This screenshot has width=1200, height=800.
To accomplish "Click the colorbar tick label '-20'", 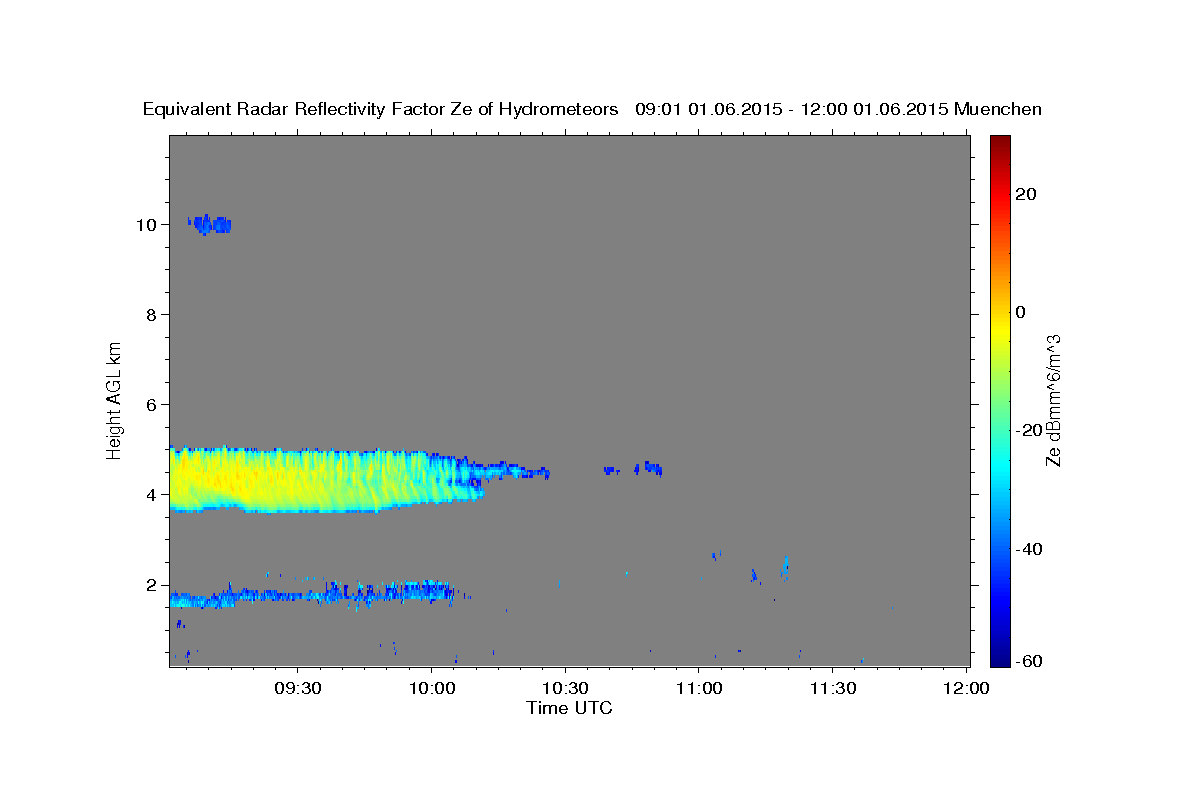I will pos(1027,430).
